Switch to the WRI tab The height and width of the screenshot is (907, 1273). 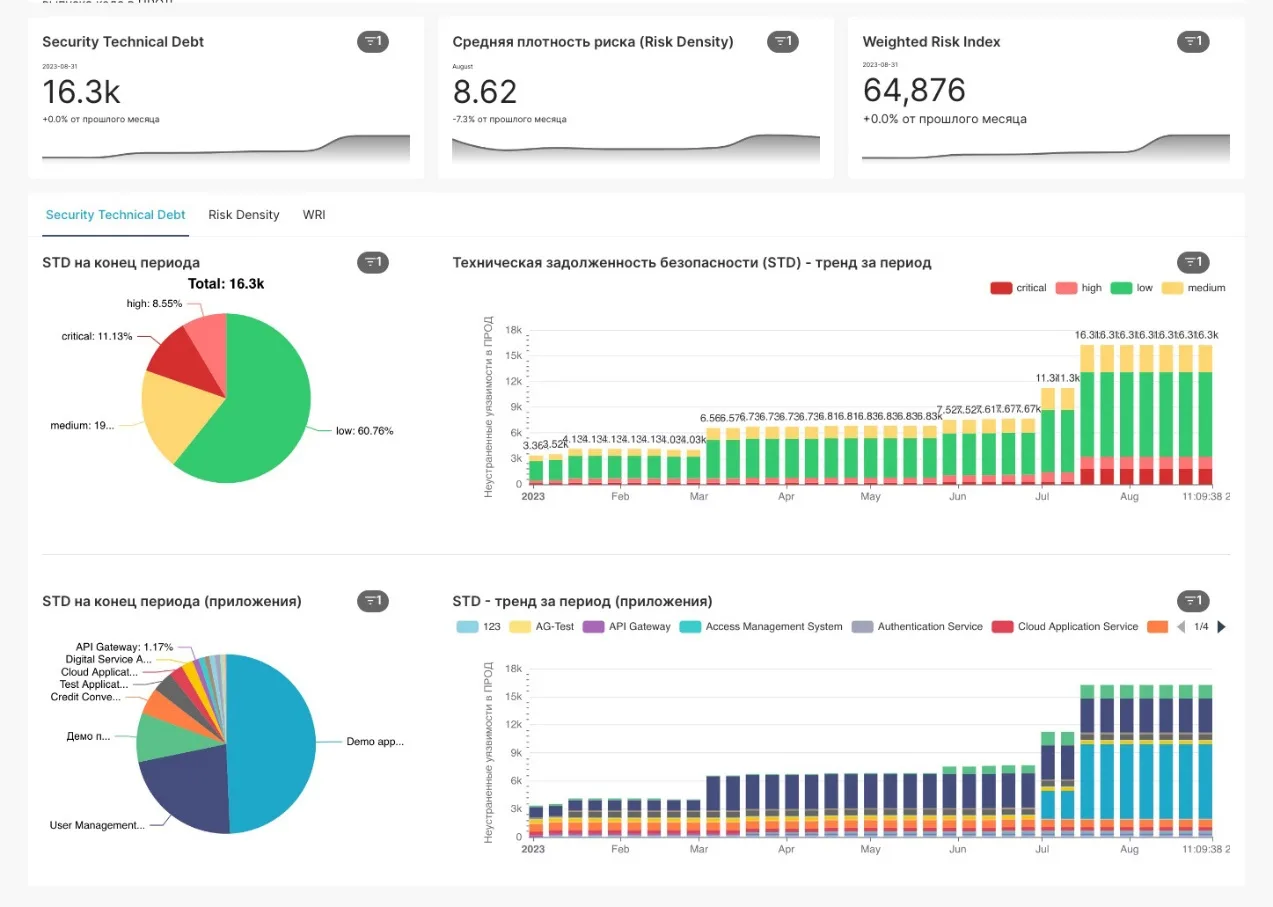pyautogui.click(x=314, y=215)
